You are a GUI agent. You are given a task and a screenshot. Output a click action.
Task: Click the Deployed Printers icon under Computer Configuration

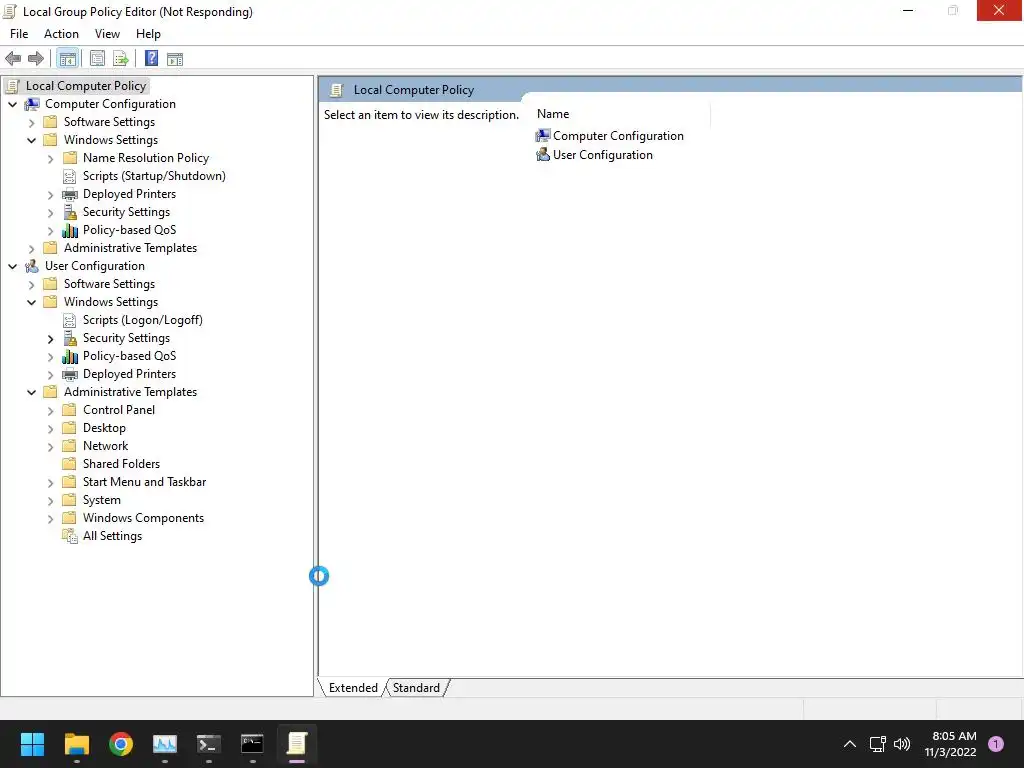pyautogui.click(x=69, y=194)
